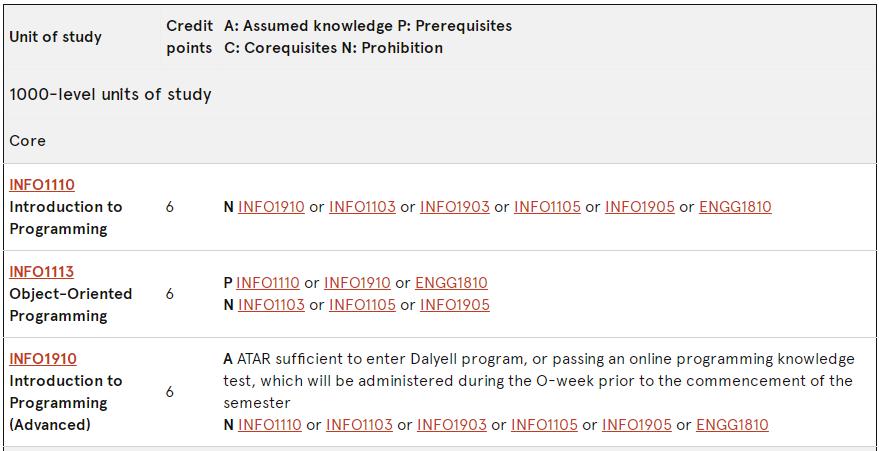
Task: Select ENGG1810 prerequisite link for INFO1113
Action: click(x=451, y=283)
